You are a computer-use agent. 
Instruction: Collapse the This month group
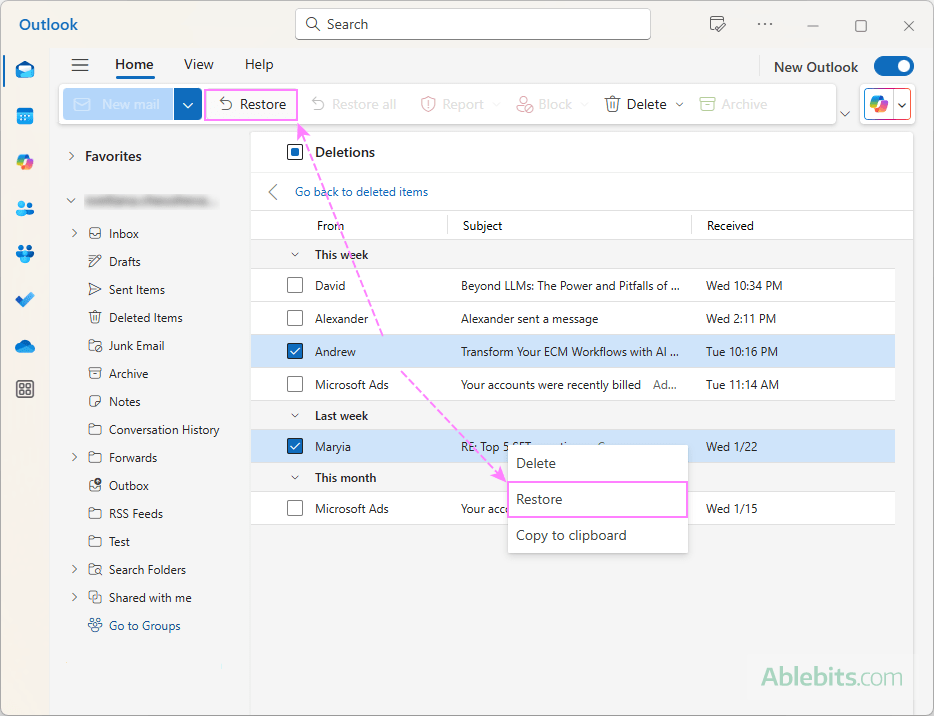click(x=295, y=477)
